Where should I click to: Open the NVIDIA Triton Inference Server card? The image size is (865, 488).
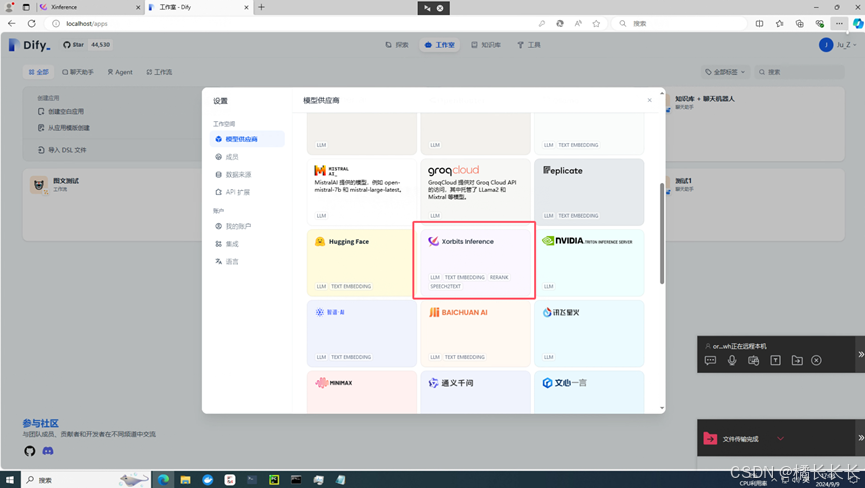(589, 262)
